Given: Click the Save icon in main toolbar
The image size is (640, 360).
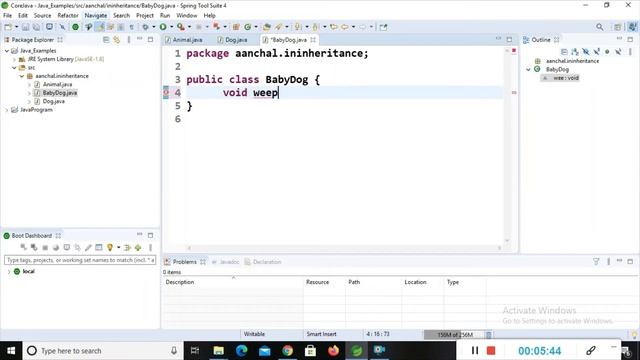Looking at the screenshot, I should [x=25, y=27].
